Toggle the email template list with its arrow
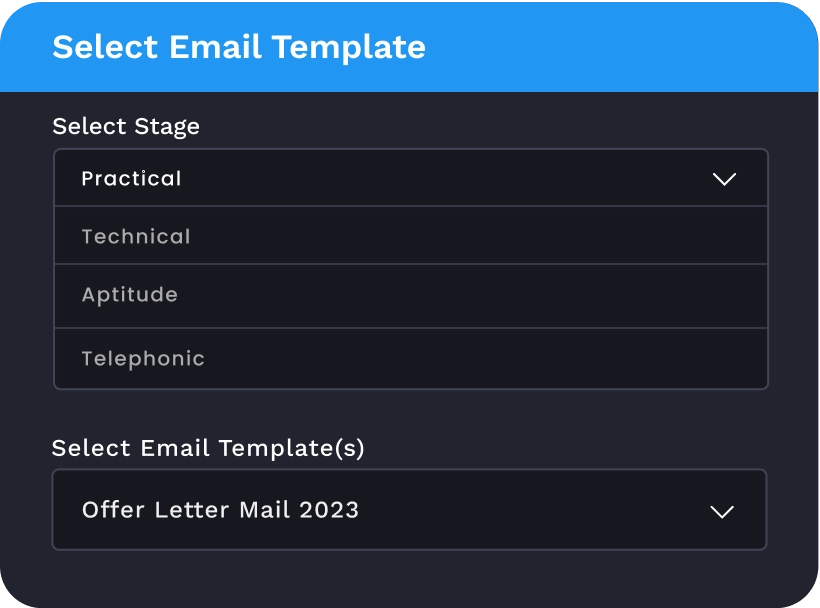The width and height of the screenshot is (820, 608). coord(721,511)
